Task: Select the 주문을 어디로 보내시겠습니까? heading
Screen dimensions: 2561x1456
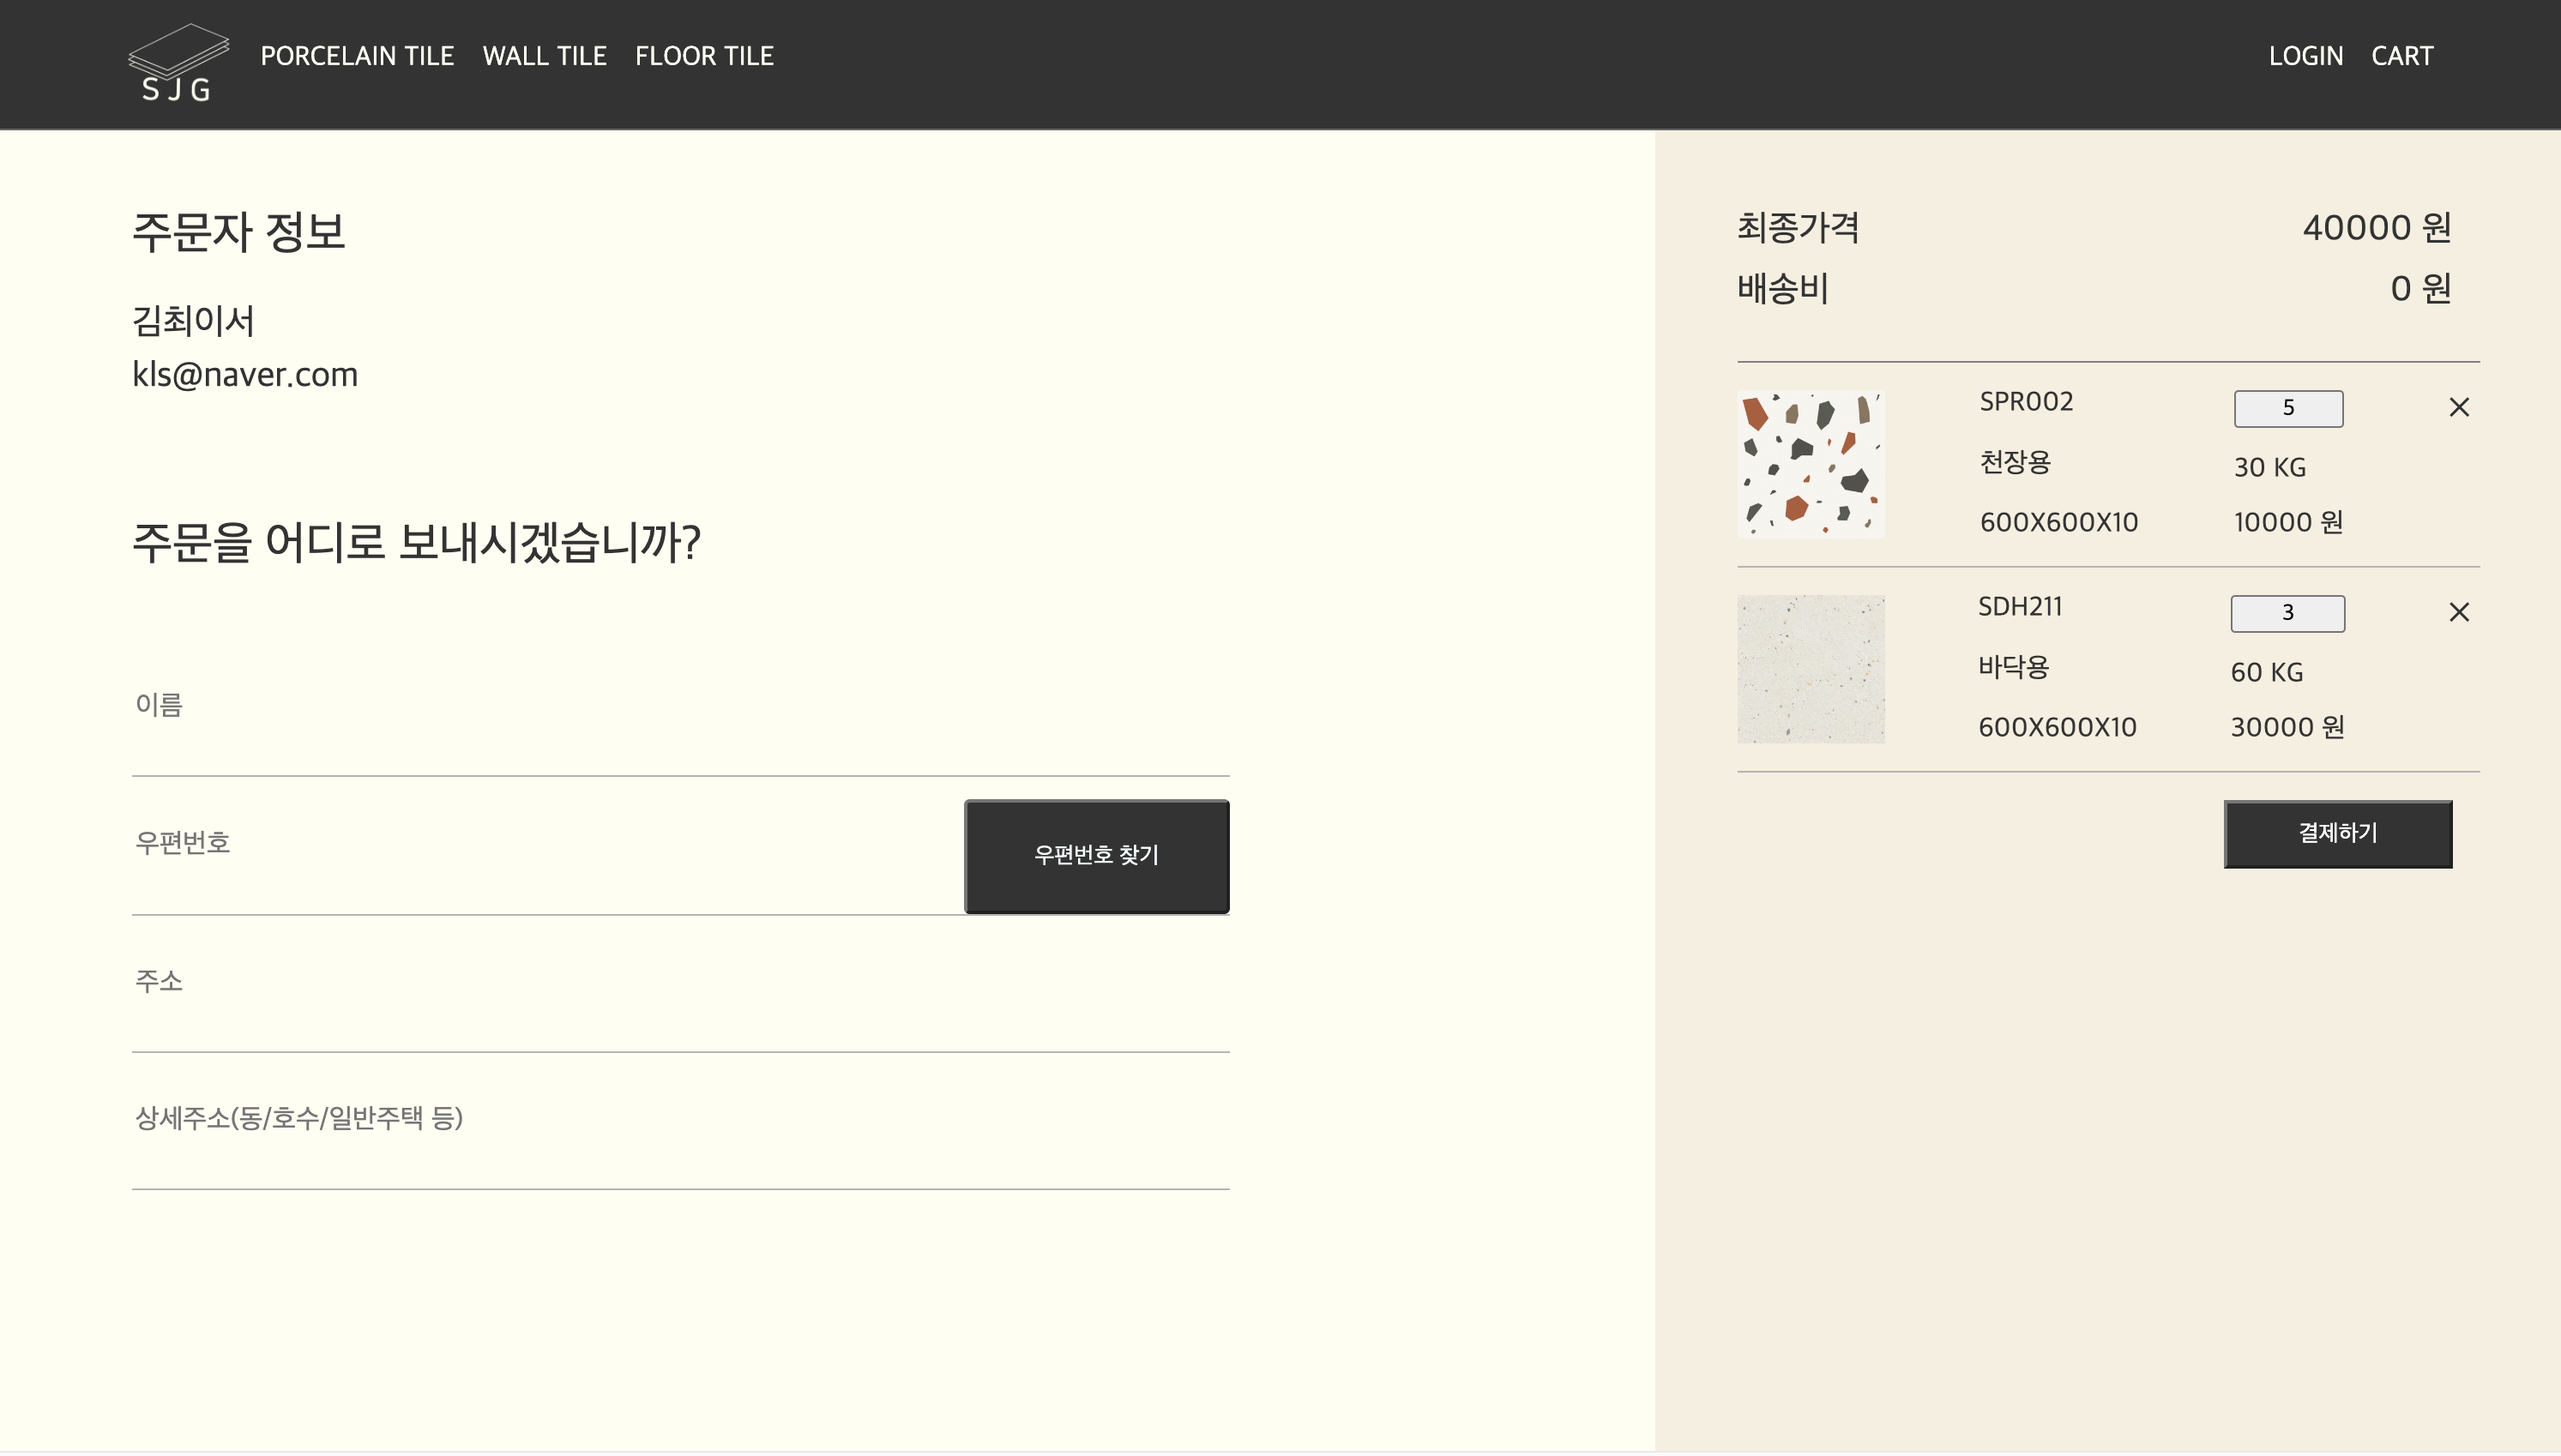Action: coord(416,543)
